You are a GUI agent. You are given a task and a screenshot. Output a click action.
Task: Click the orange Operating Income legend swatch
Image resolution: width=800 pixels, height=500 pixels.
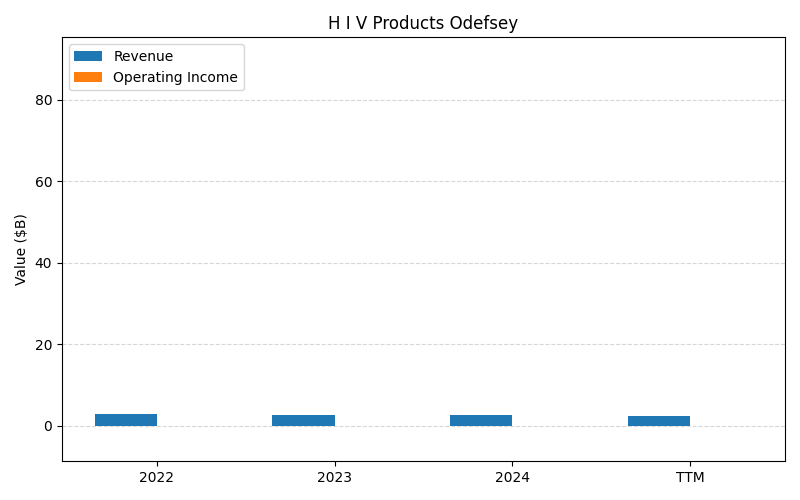pos(88,77)
